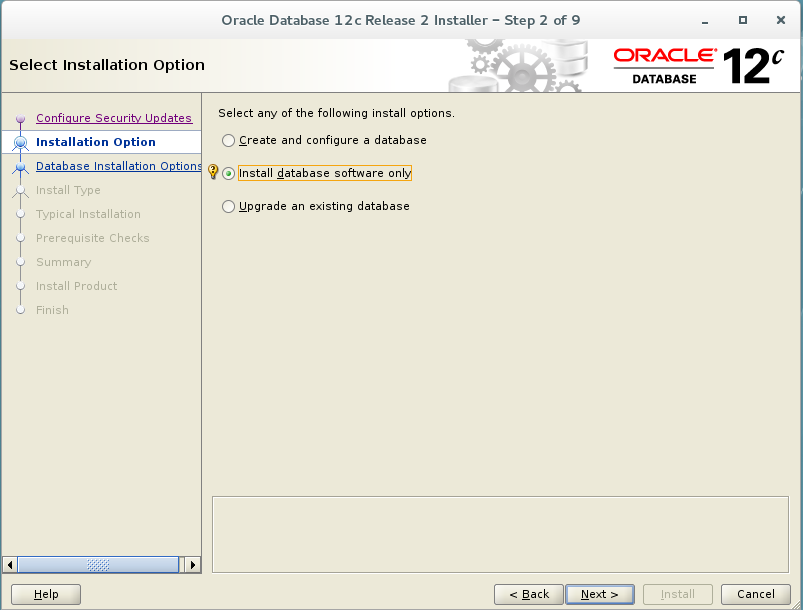Maximize the installer window
This screenshot has width=803, height=610.
click(x=743, y=20)
